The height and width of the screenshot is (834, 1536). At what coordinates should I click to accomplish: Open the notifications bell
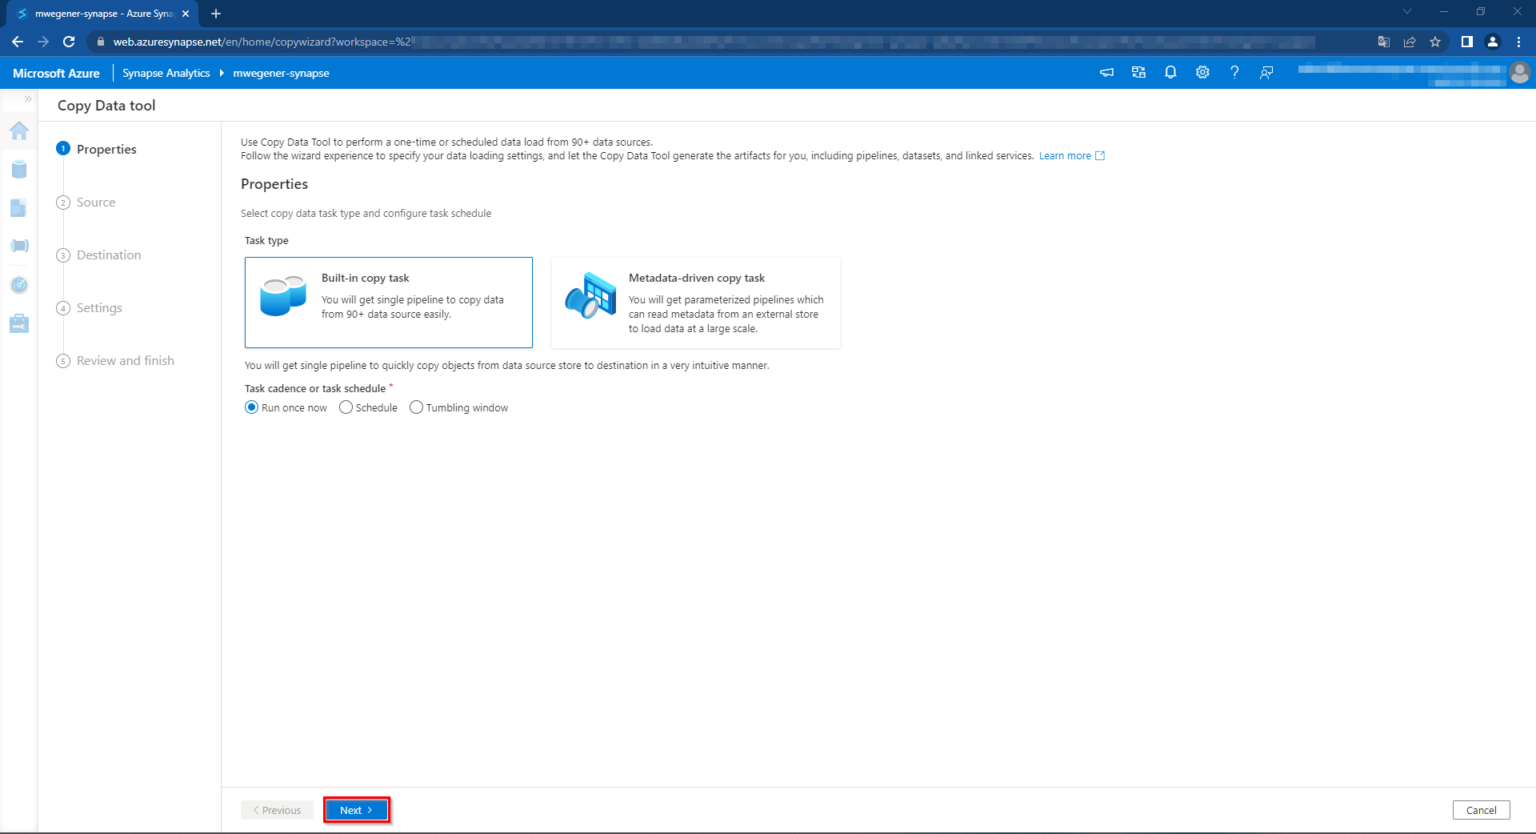[1170, 72]
